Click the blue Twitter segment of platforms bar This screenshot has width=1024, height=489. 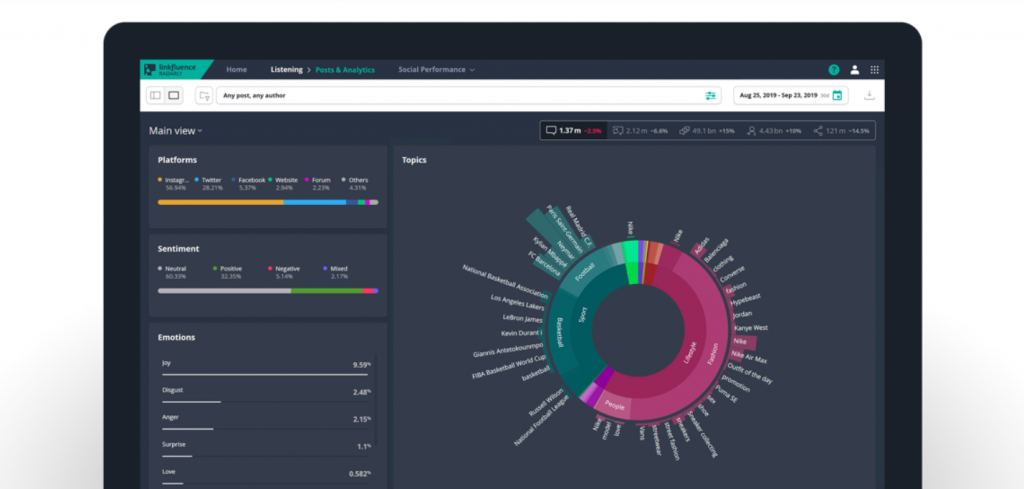point(315,202)
